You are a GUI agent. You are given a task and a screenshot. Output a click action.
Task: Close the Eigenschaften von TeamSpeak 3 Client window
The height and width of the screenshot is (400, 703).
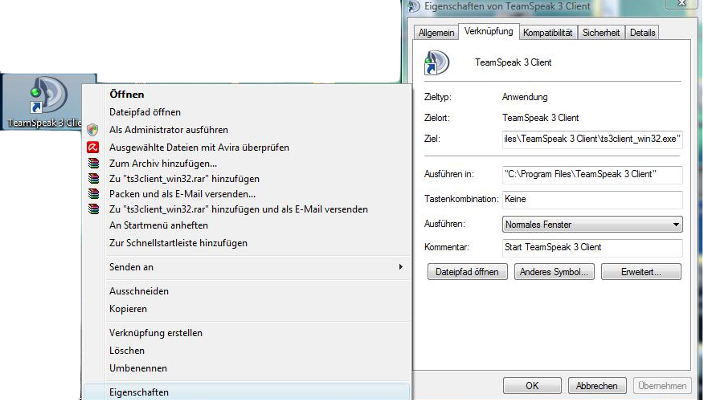tap(682, 3)
